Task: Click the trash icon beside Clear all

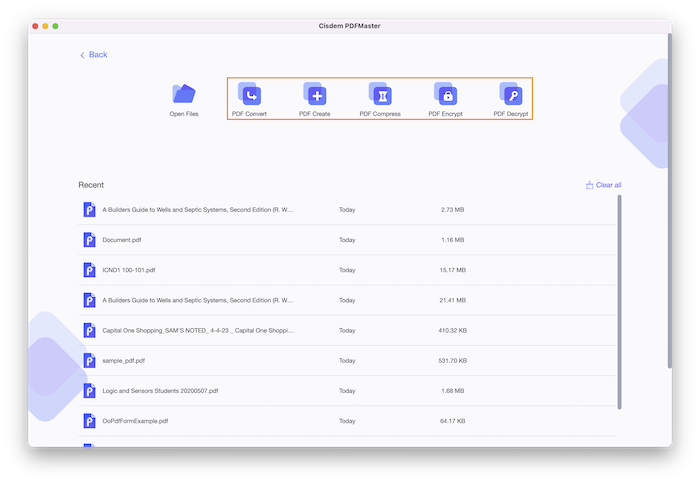Action: [x=589, y=185]
